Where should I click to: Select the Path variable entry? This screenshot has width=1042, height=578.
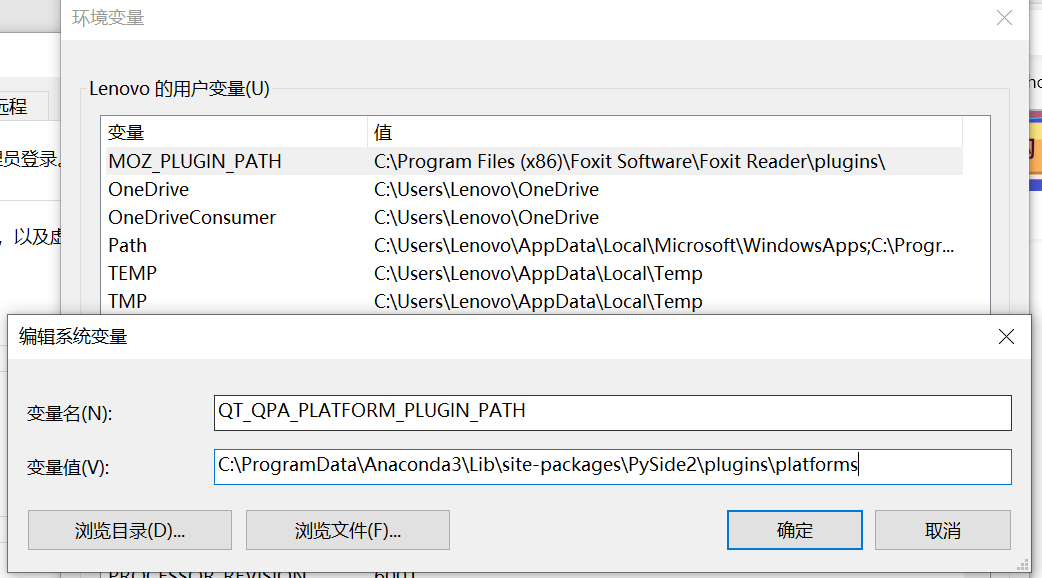pyautogui.click(x=127, y=245)
